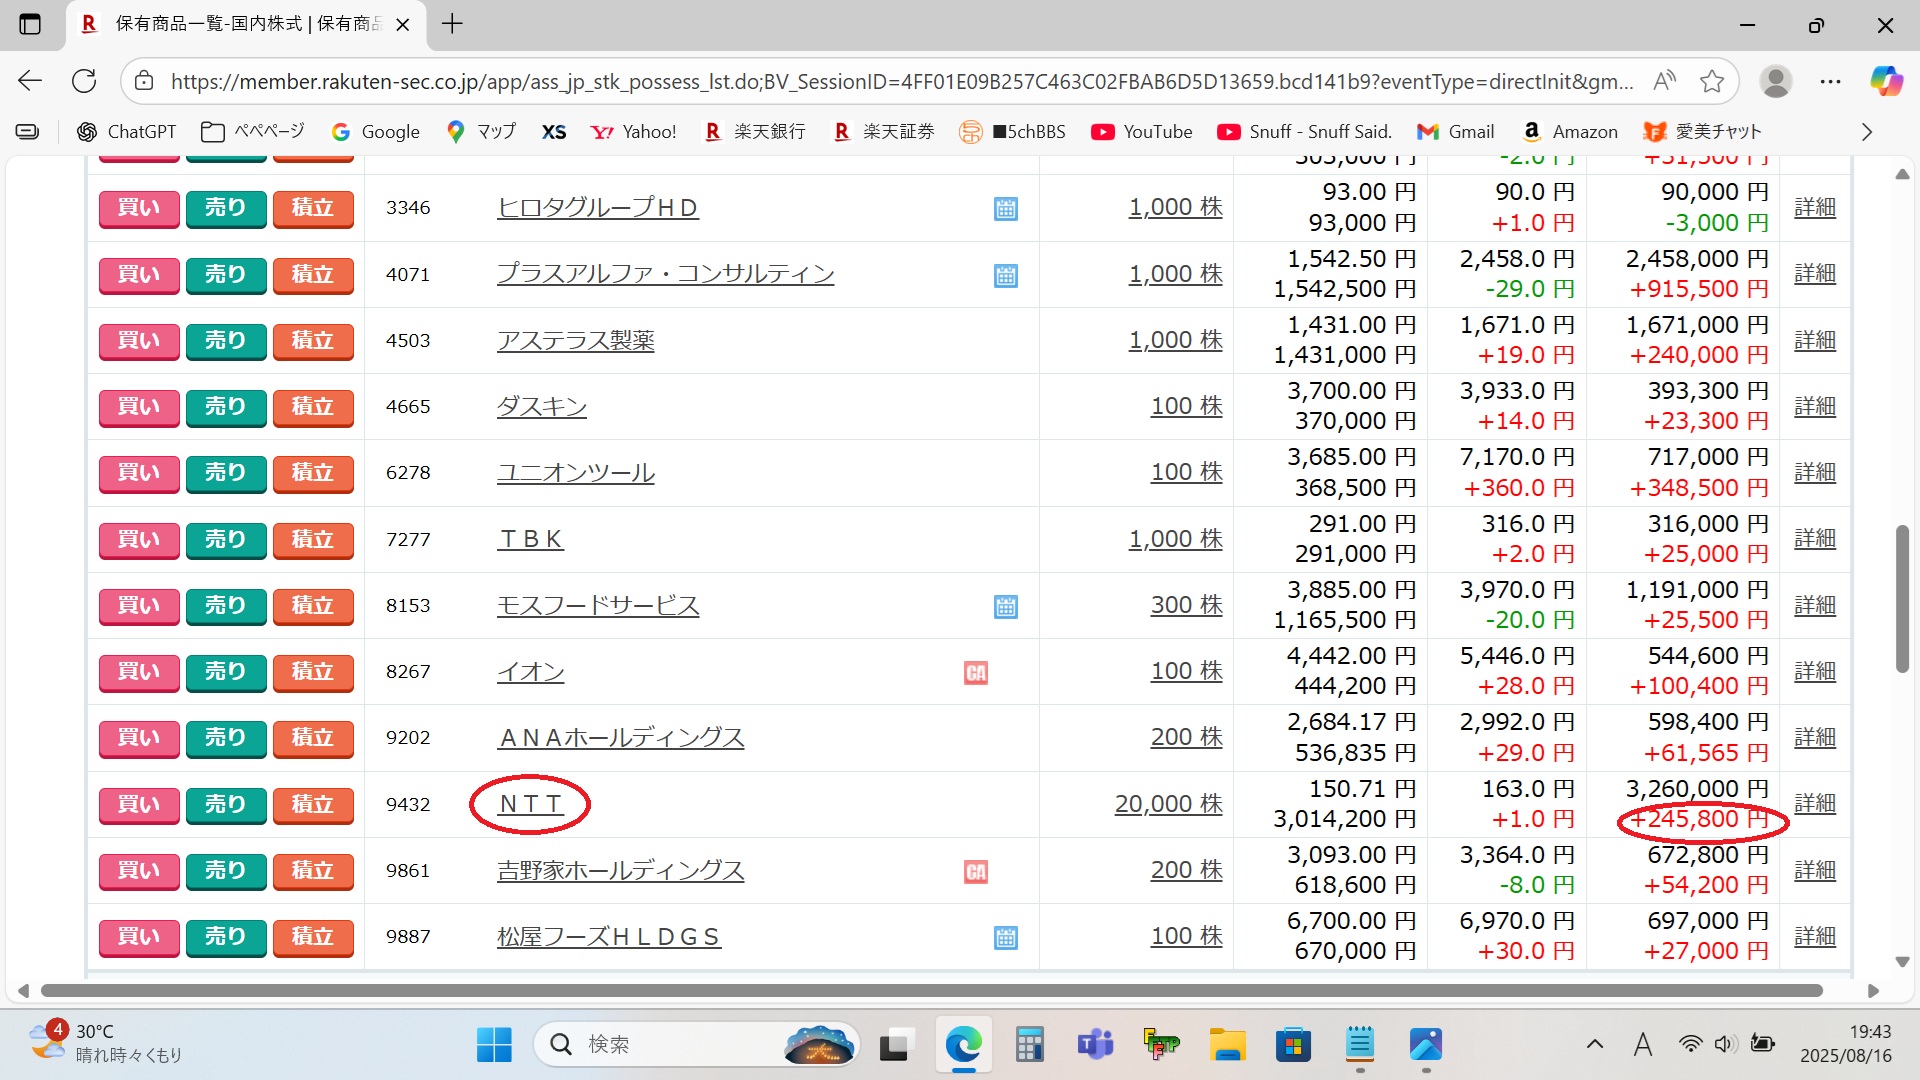
Task: Open Notepad from the taskbar
Action: click(1360, 1045)
